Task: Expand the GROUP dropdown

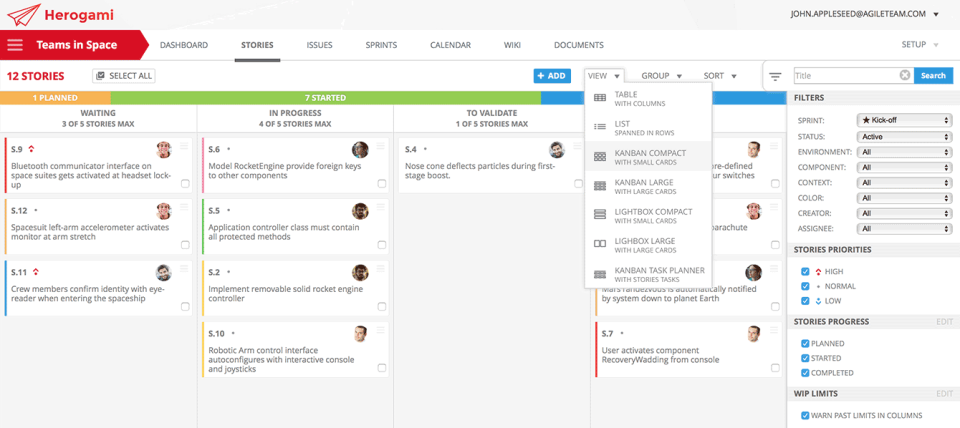Action: point(661,76)
